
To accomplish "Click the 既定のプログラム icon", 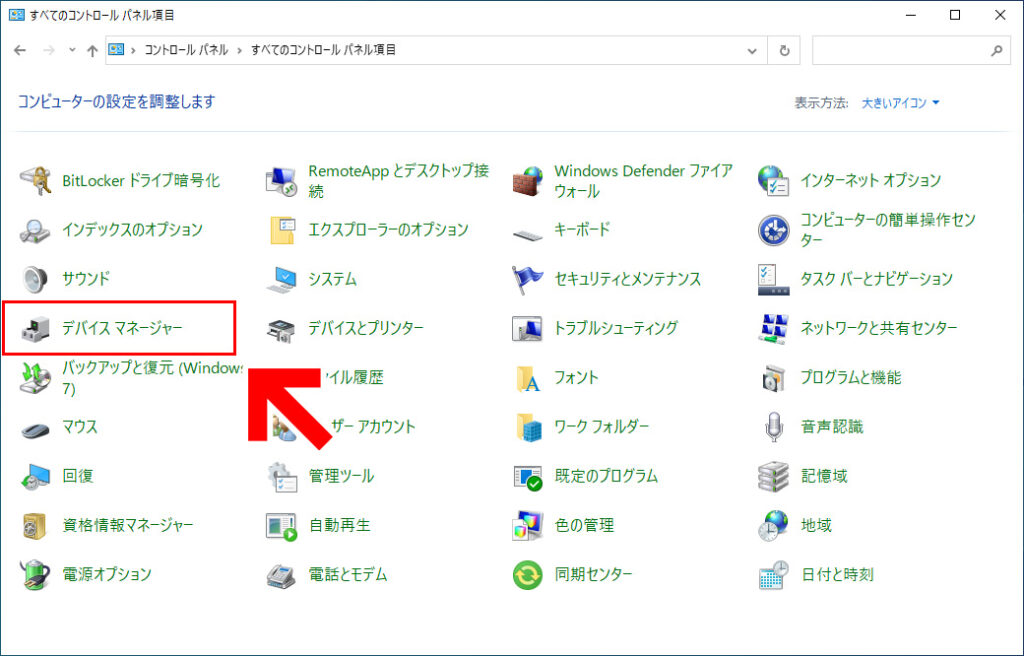I will 528,477.
